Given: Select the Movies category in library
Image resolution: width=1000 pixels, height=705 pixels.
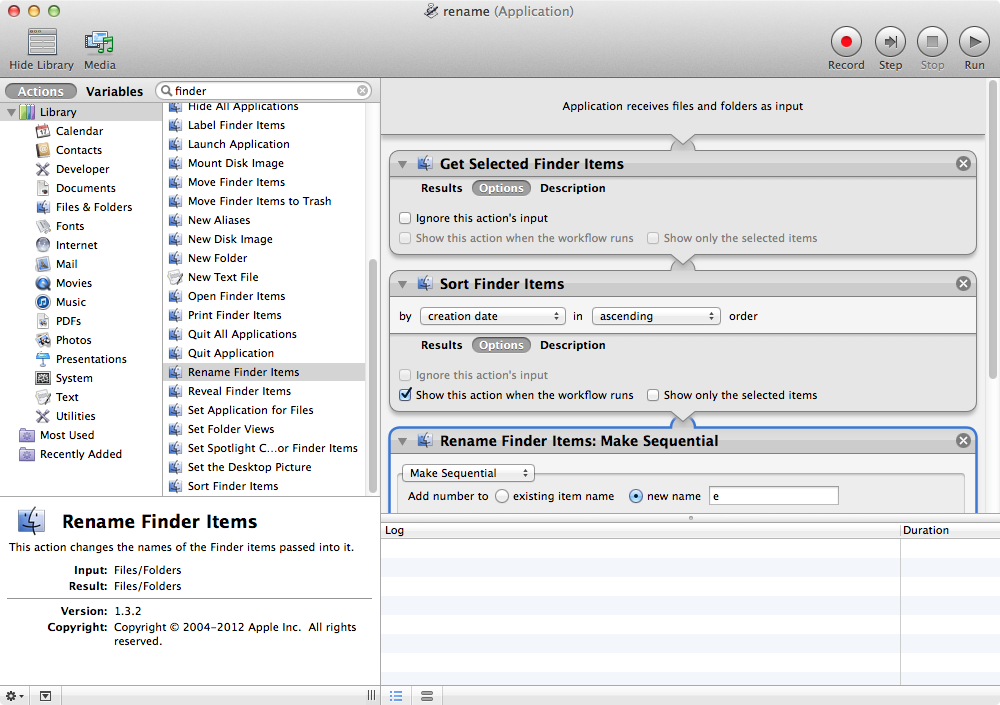Looking at the screenshot, I should pyautogui.click(x=73, y=283).
